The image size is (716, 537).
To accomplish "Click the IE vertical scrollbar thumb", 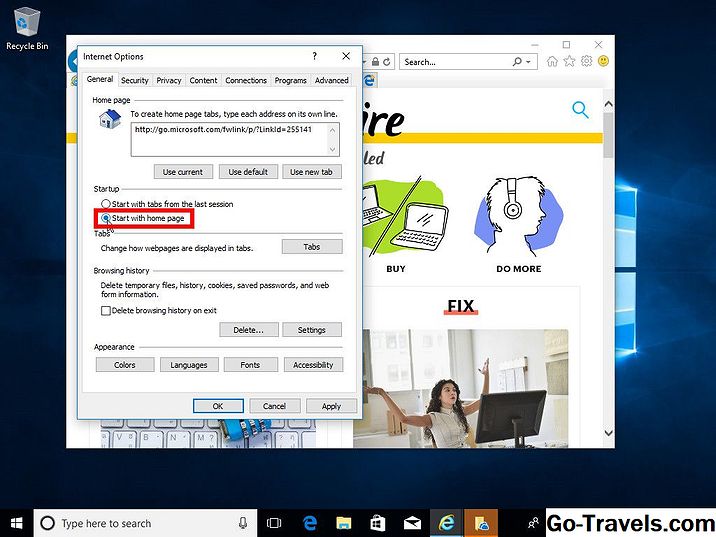I will pyautogui.click(x=608, y=135).
